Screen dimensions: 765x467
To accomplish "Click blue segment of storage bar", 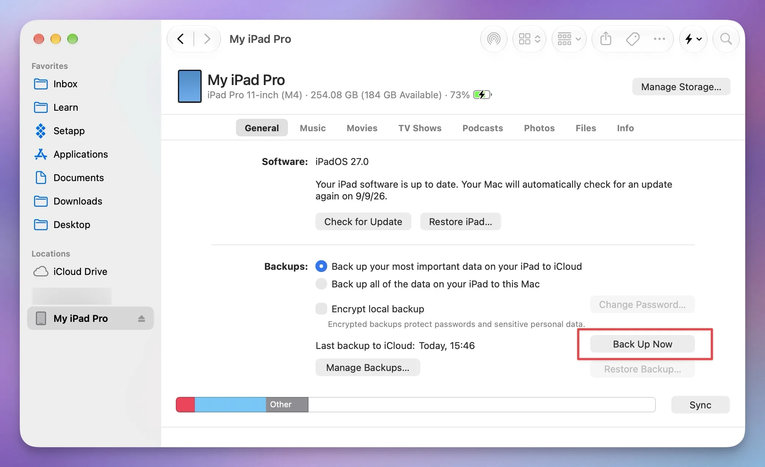I will point(230,405).
